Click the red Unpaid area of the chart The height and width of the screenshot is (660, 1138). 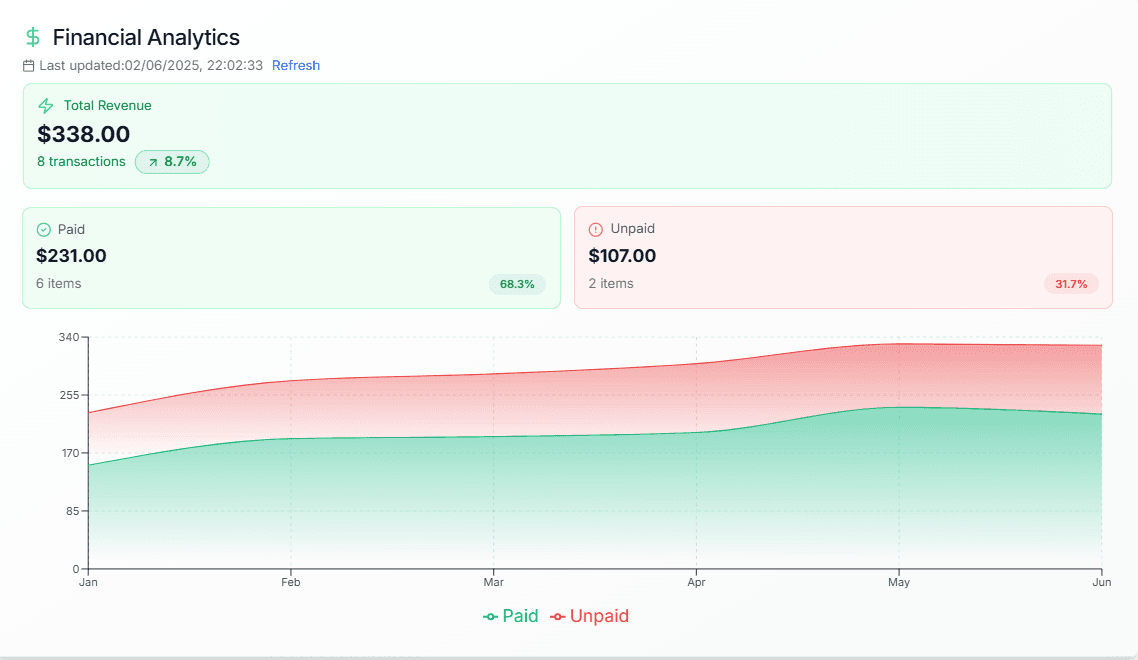coord(595,403)
